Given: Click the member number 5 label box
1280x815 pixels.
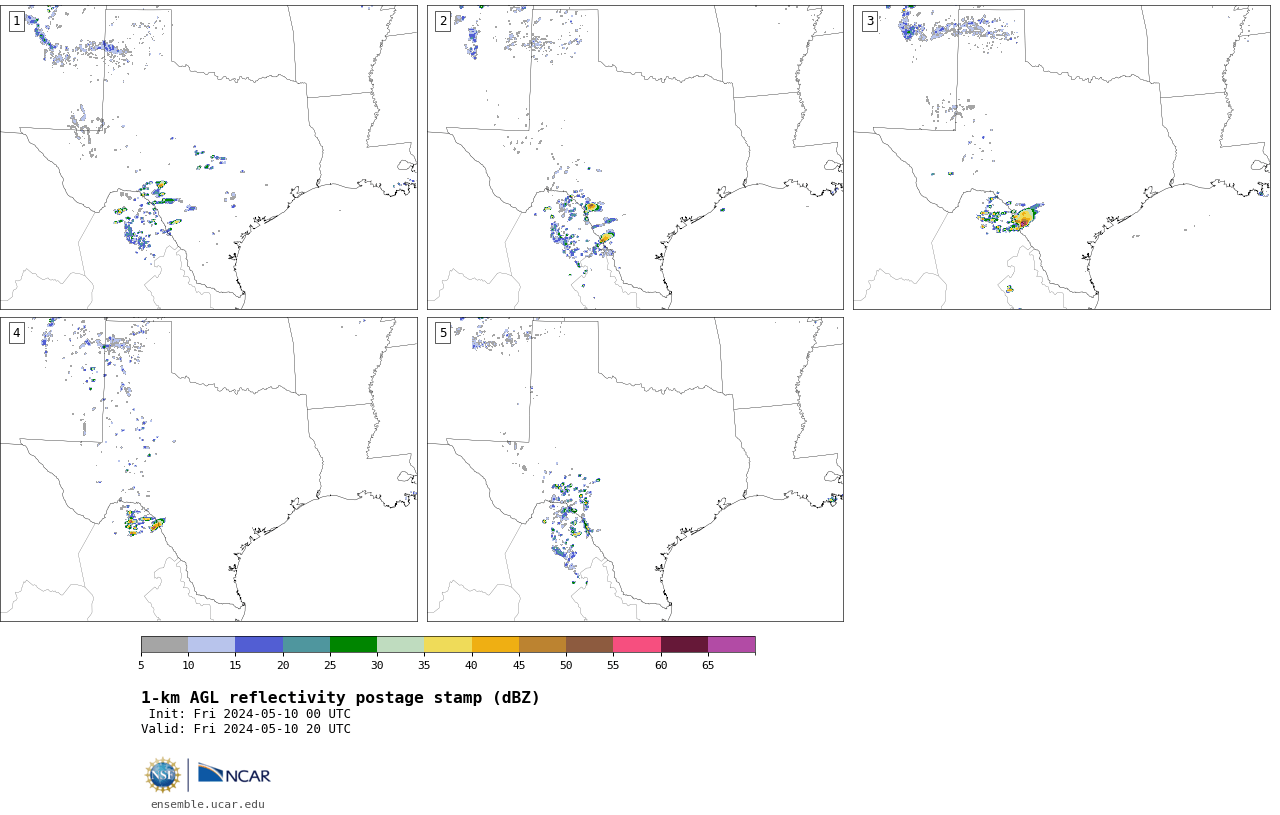Looking at the screenshot, I should click(x=443, y=333).
